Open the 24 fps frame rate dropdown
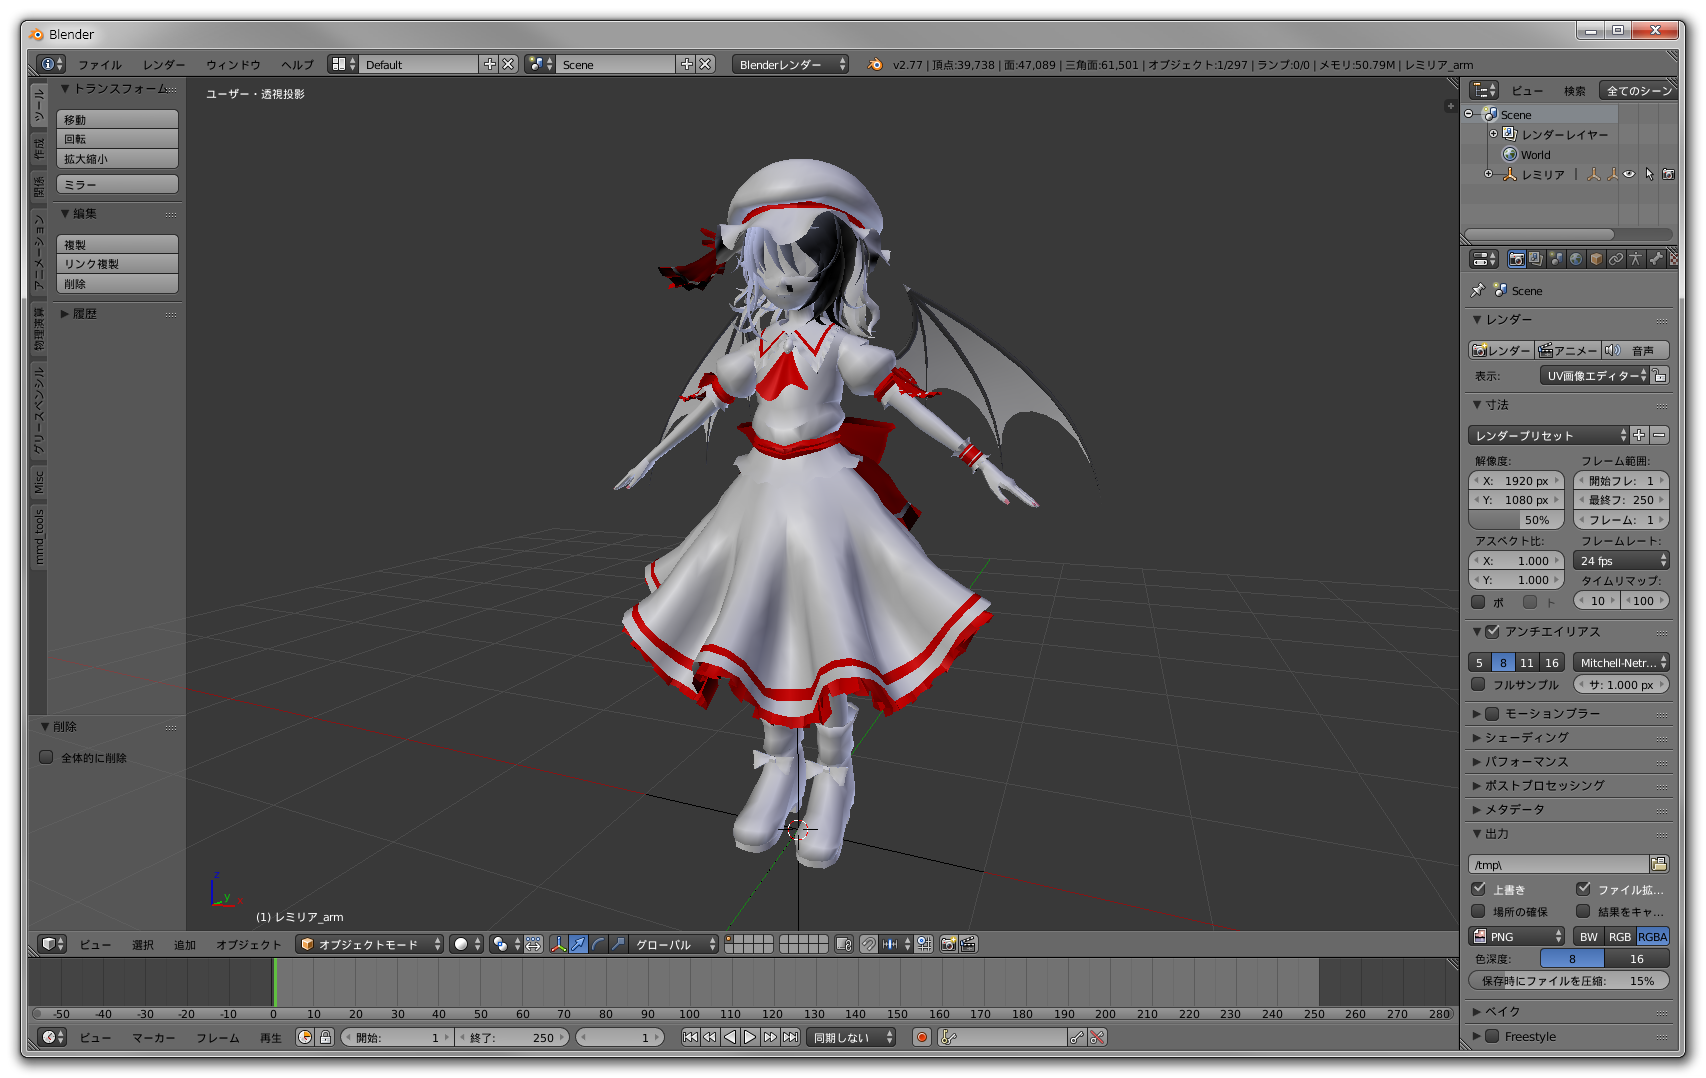 [1621, 560]
